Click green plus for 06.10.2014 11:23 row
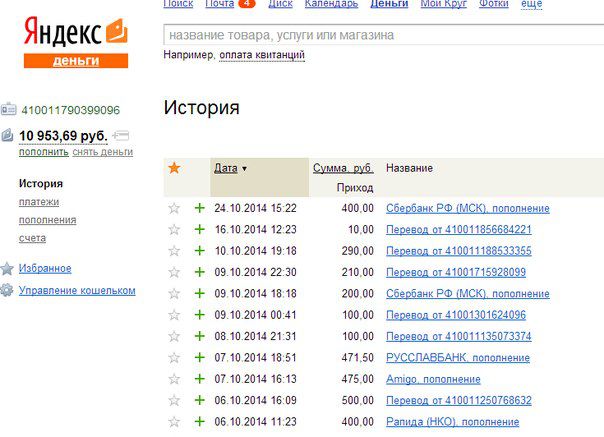The width and height of the screenshot is (604, 437). 200,422
